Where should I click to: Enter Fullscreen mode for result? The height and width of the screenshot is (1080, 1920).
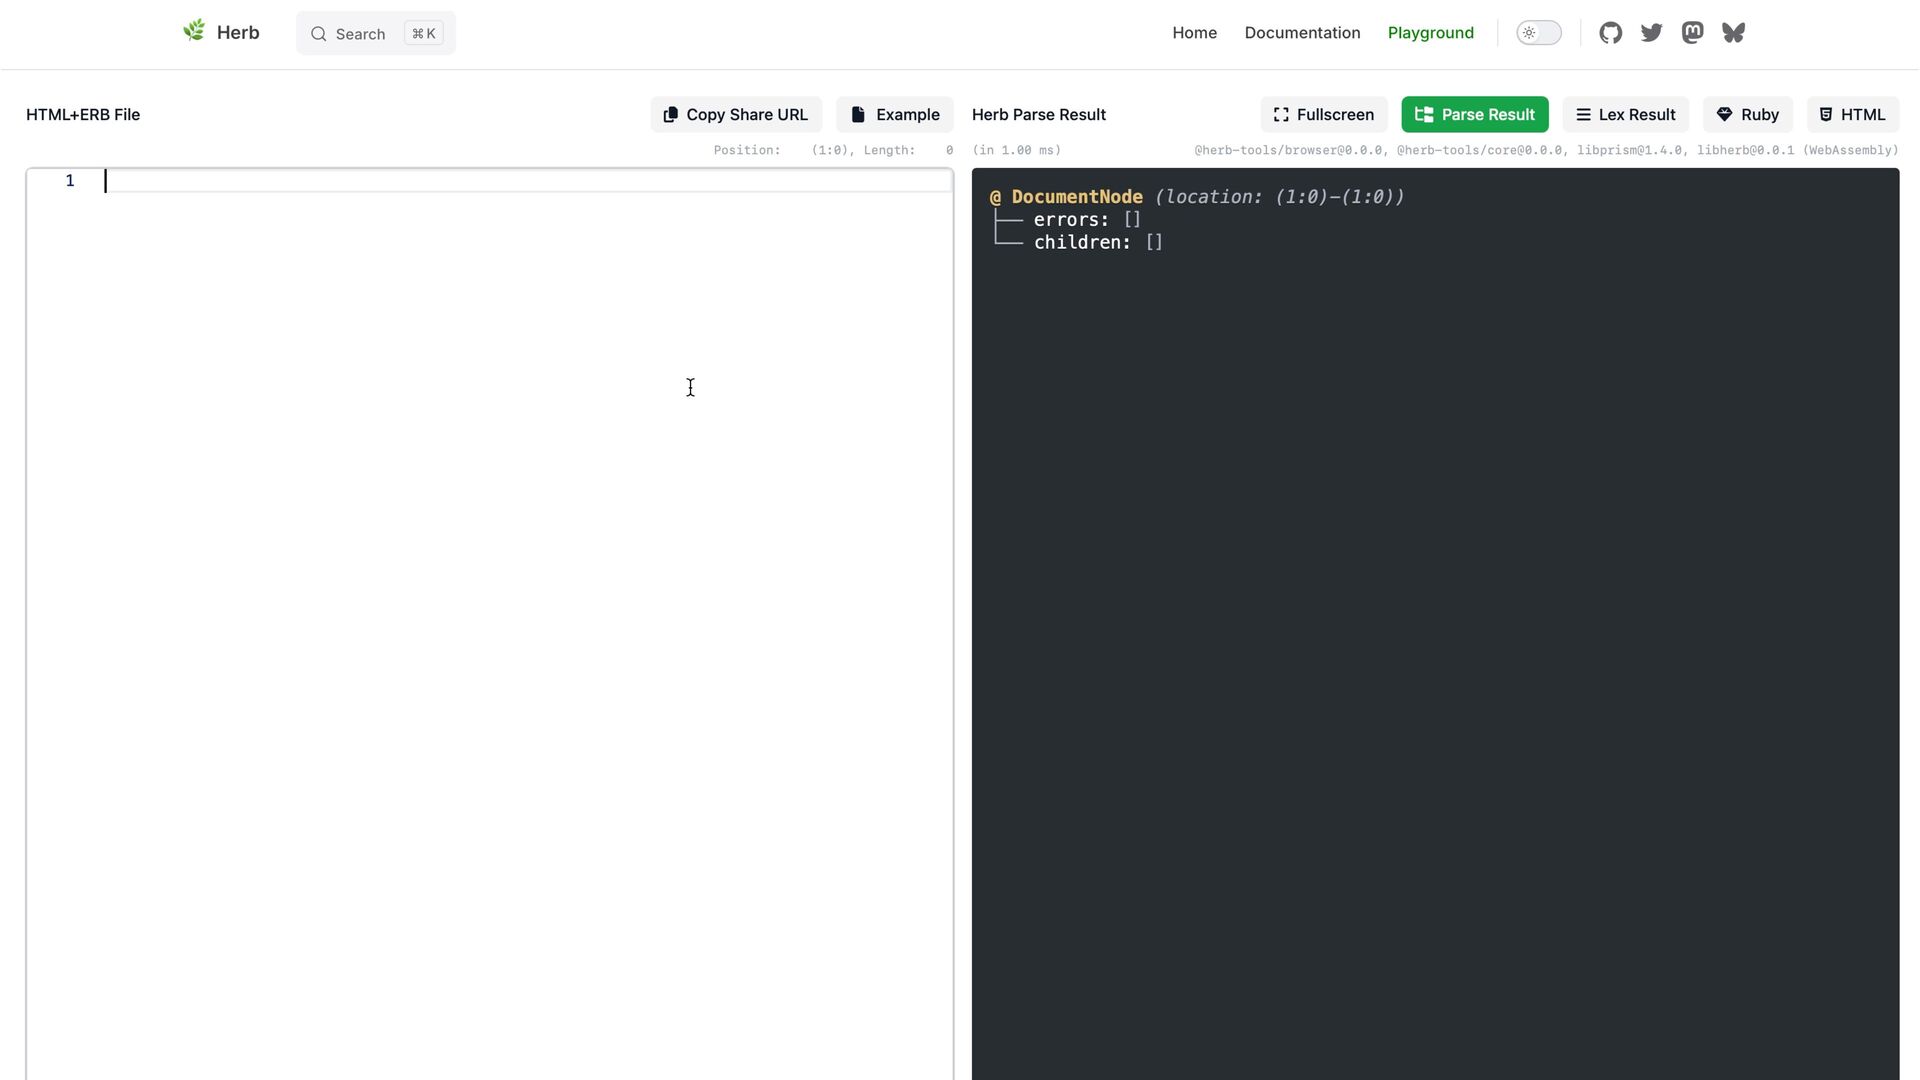[1323, 115]
